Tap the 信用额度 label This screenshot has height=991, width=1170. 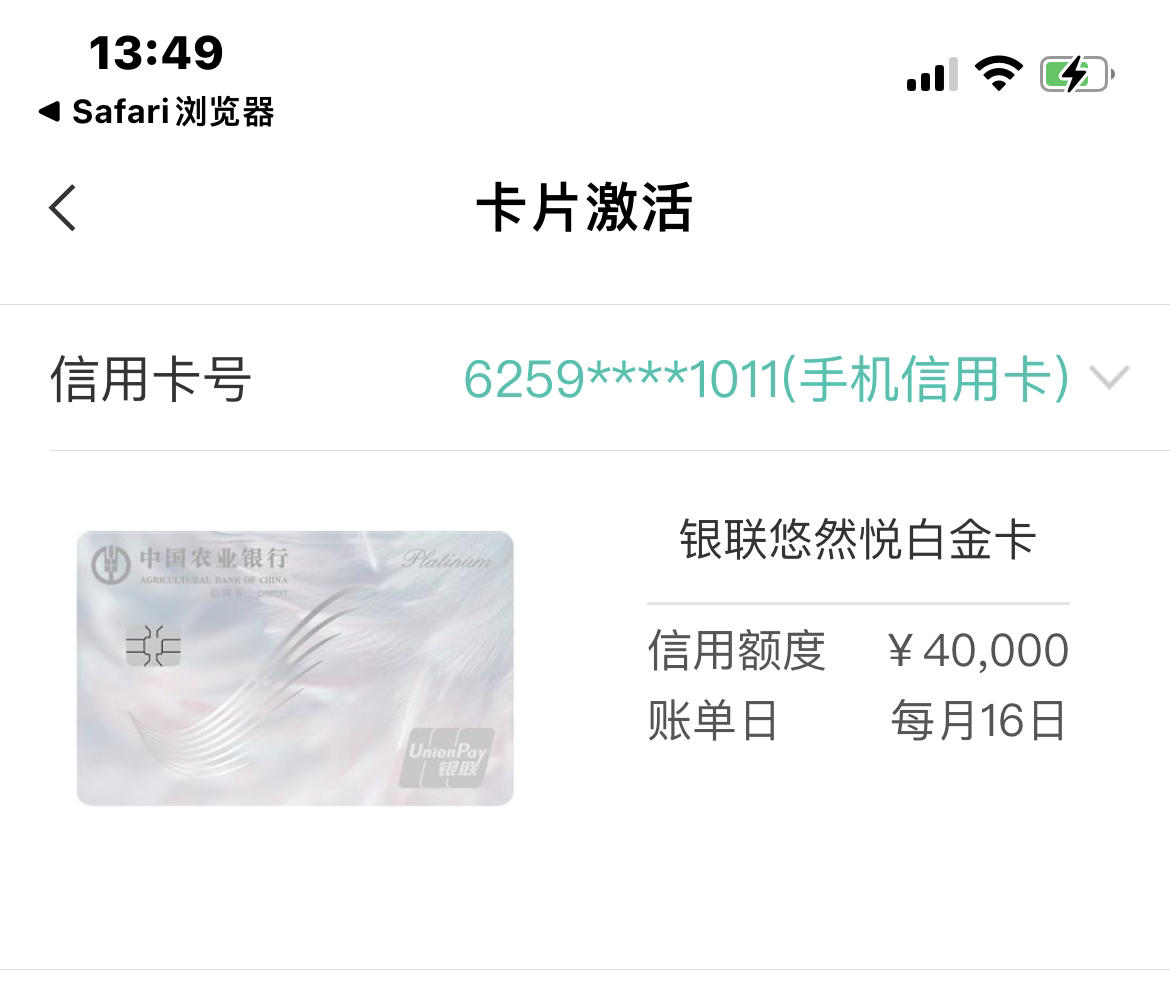pos(736,650)
